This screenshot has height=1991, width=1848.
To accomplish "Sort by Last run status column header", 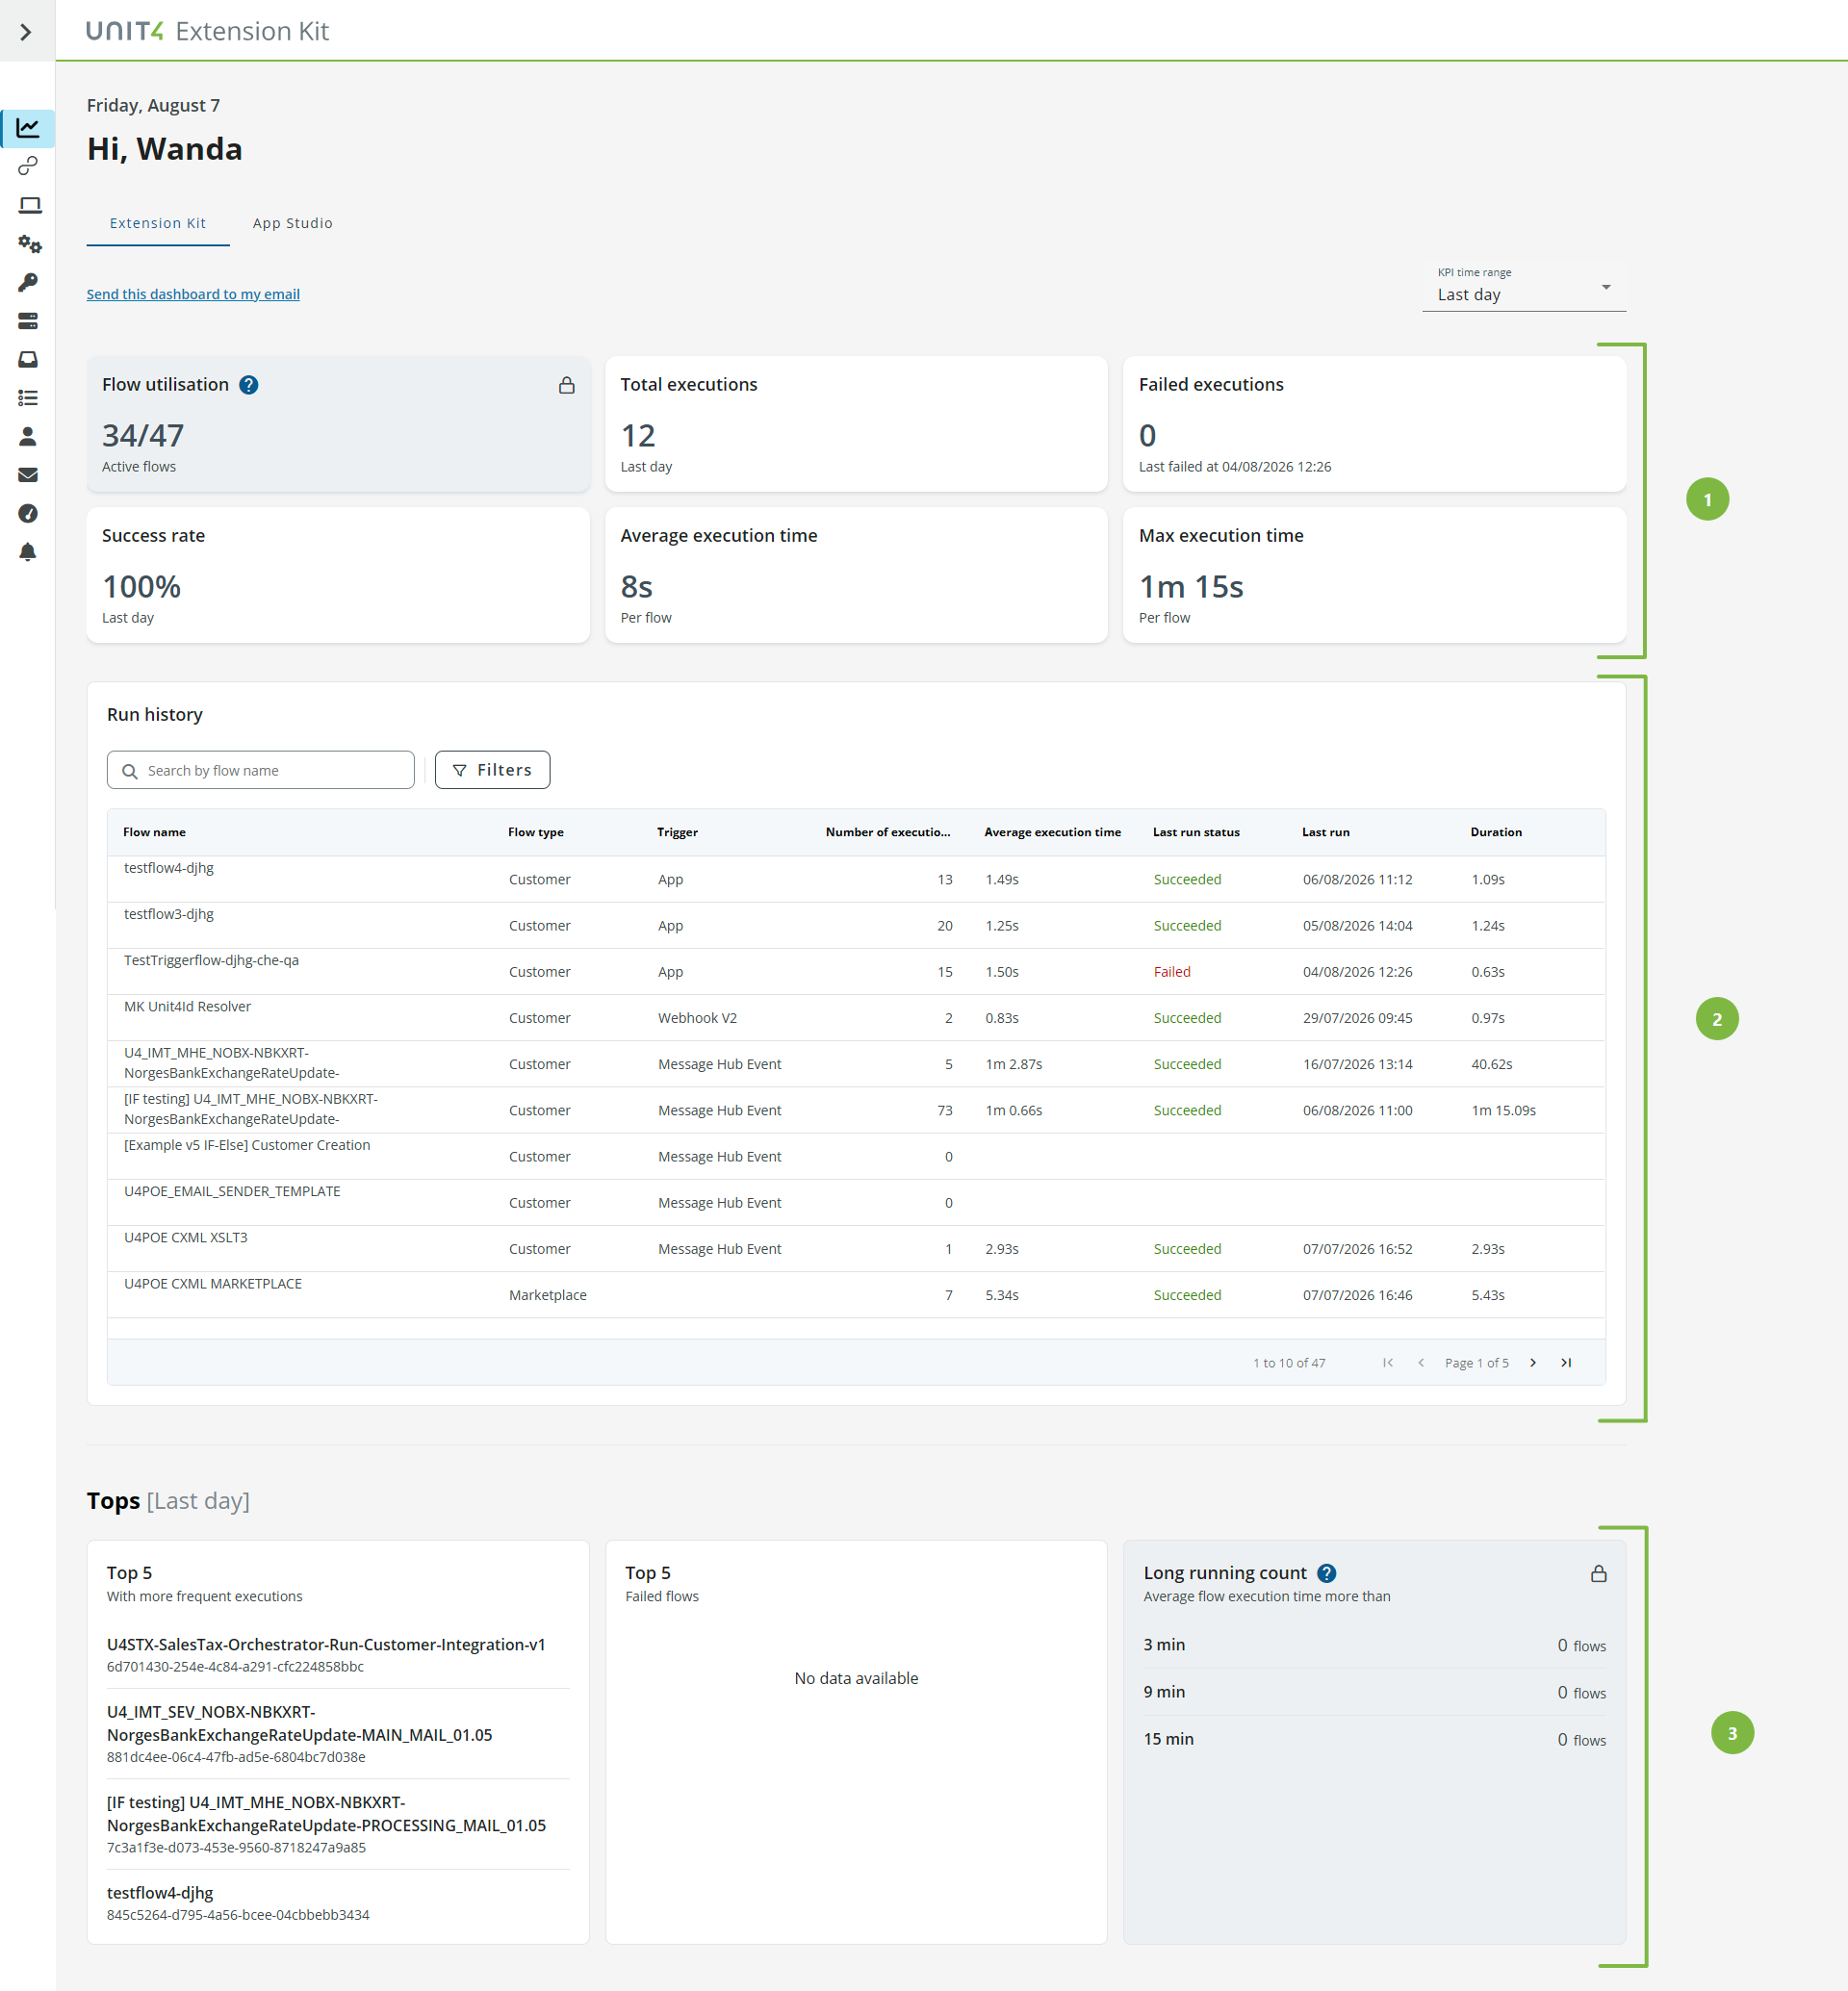I will tap(1196, 832).
